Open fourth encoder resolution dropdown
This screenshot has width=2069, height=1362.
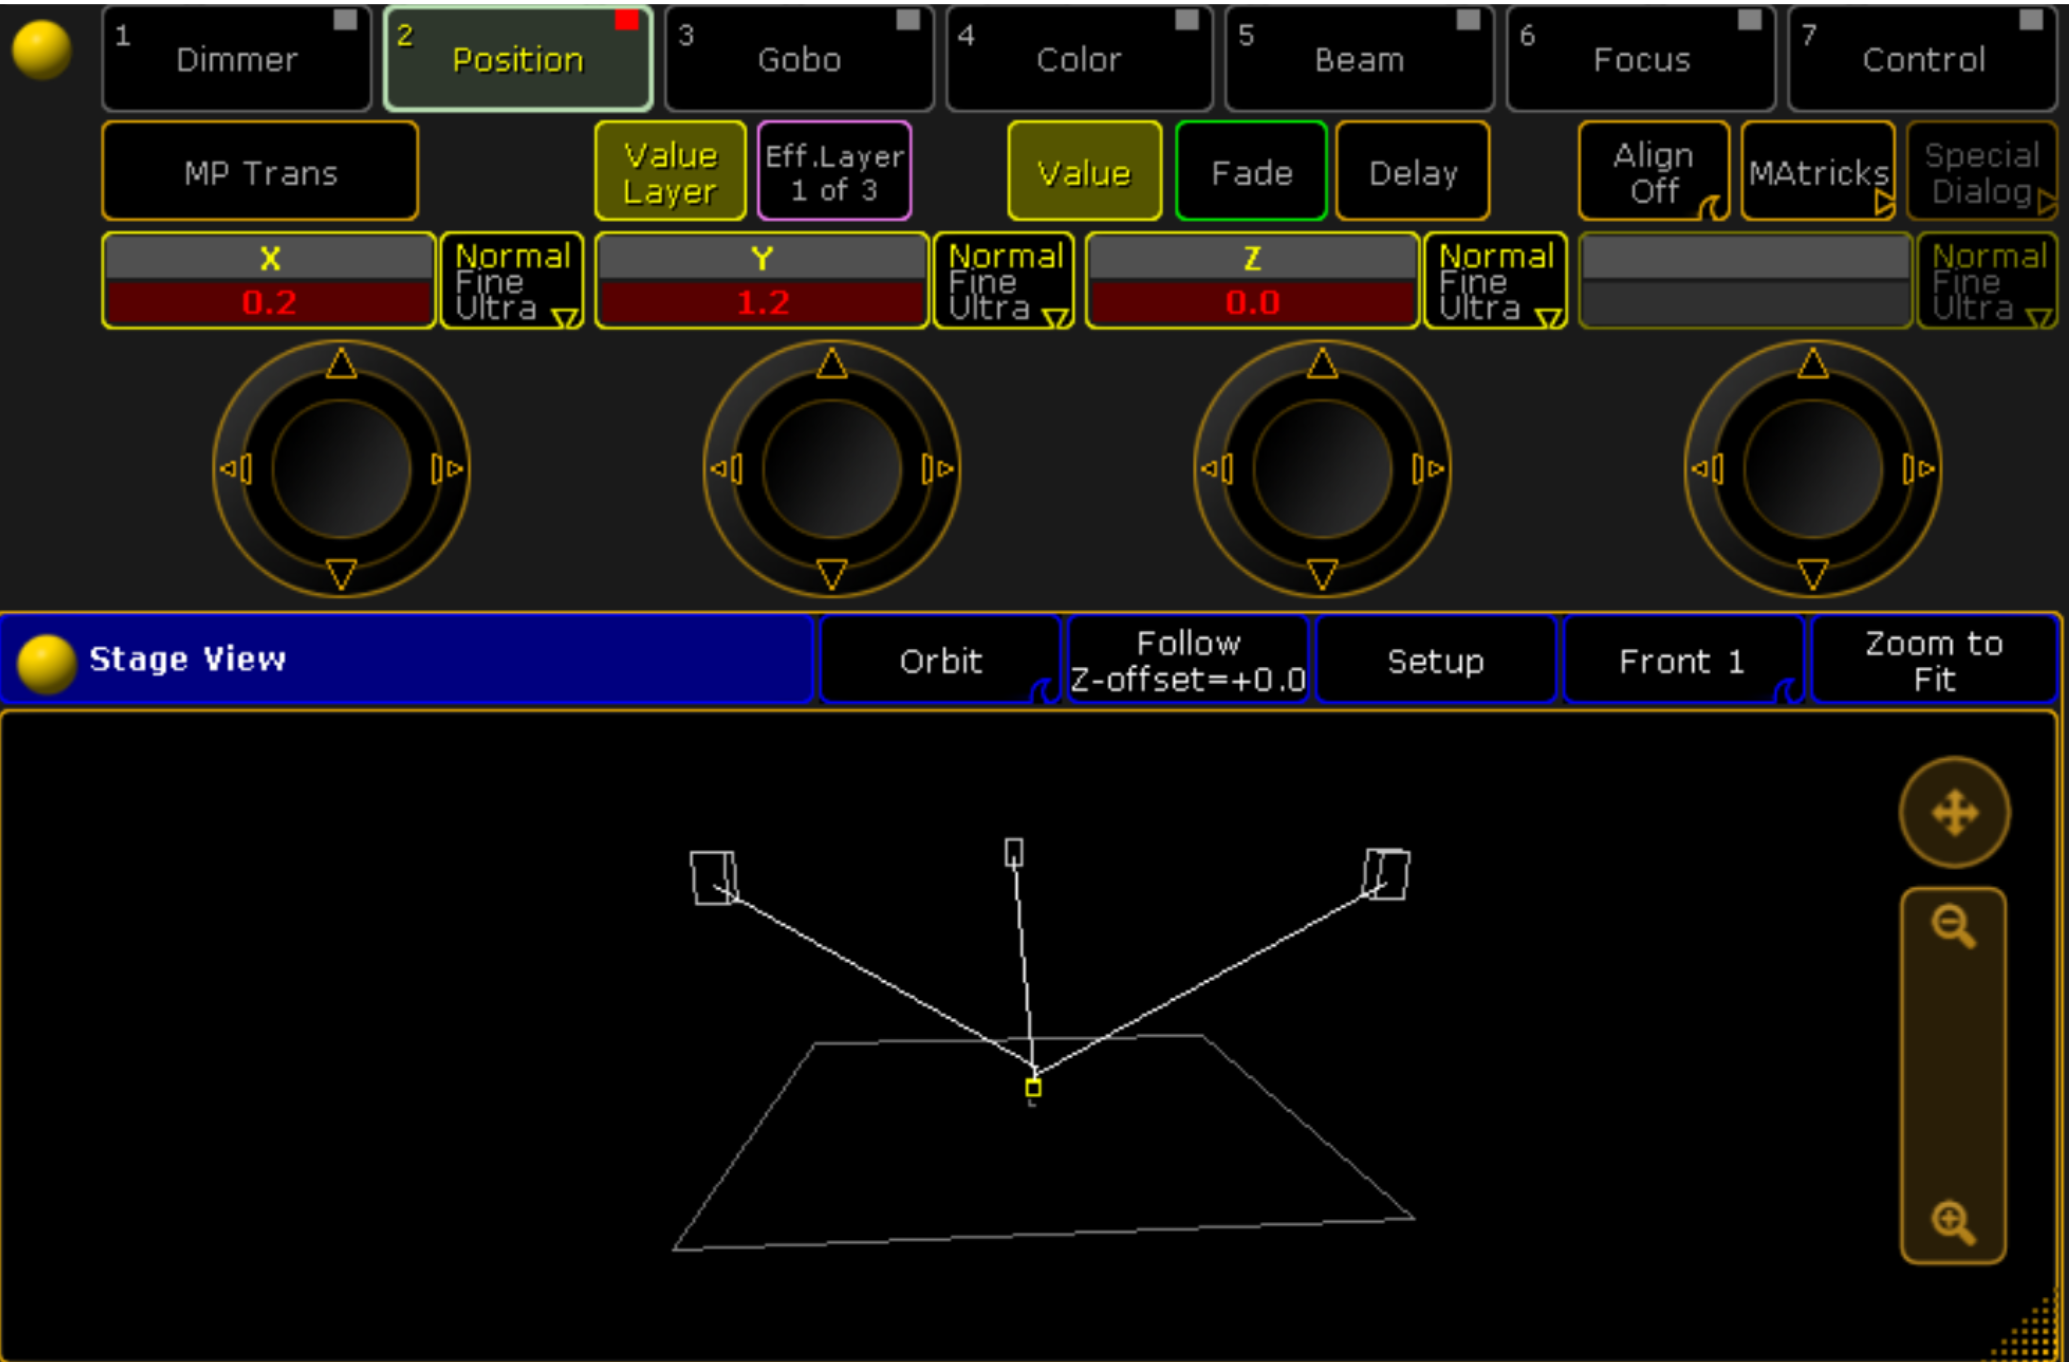point(1986,281)
